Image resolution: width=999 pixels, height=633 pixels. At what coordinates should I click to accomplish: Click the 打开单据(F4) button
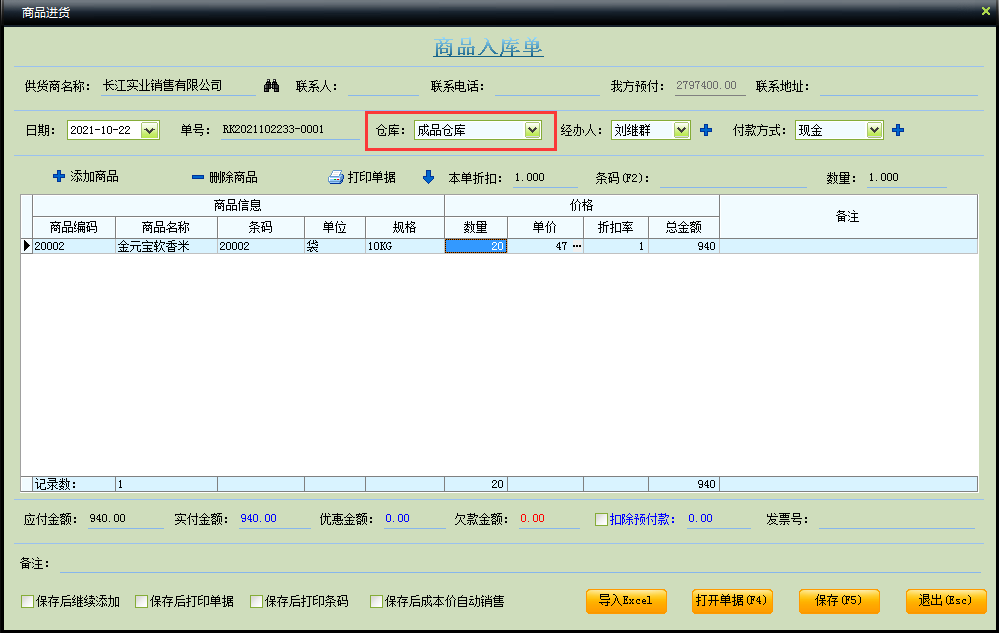pyautogui.click(x=732, y=601)
